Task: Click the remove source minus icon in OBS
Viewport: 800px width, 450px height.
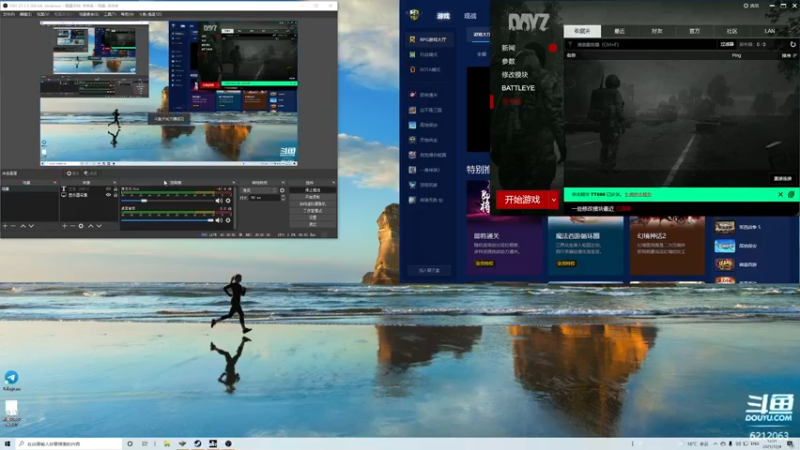Action: pos(72,226)
